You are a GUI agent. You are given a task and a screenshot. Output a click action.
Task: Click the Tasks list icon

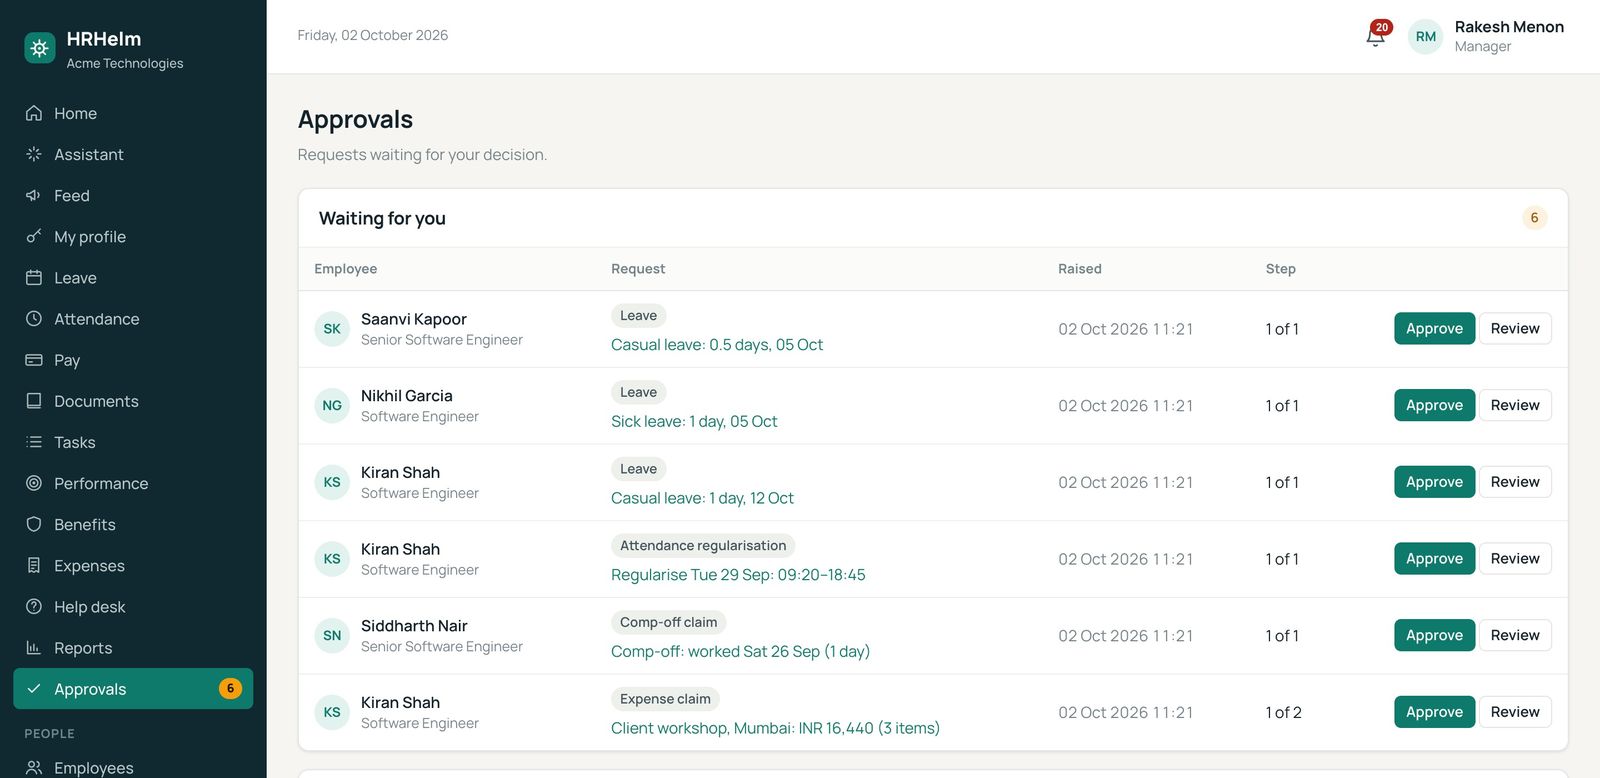tap(34, 441)
